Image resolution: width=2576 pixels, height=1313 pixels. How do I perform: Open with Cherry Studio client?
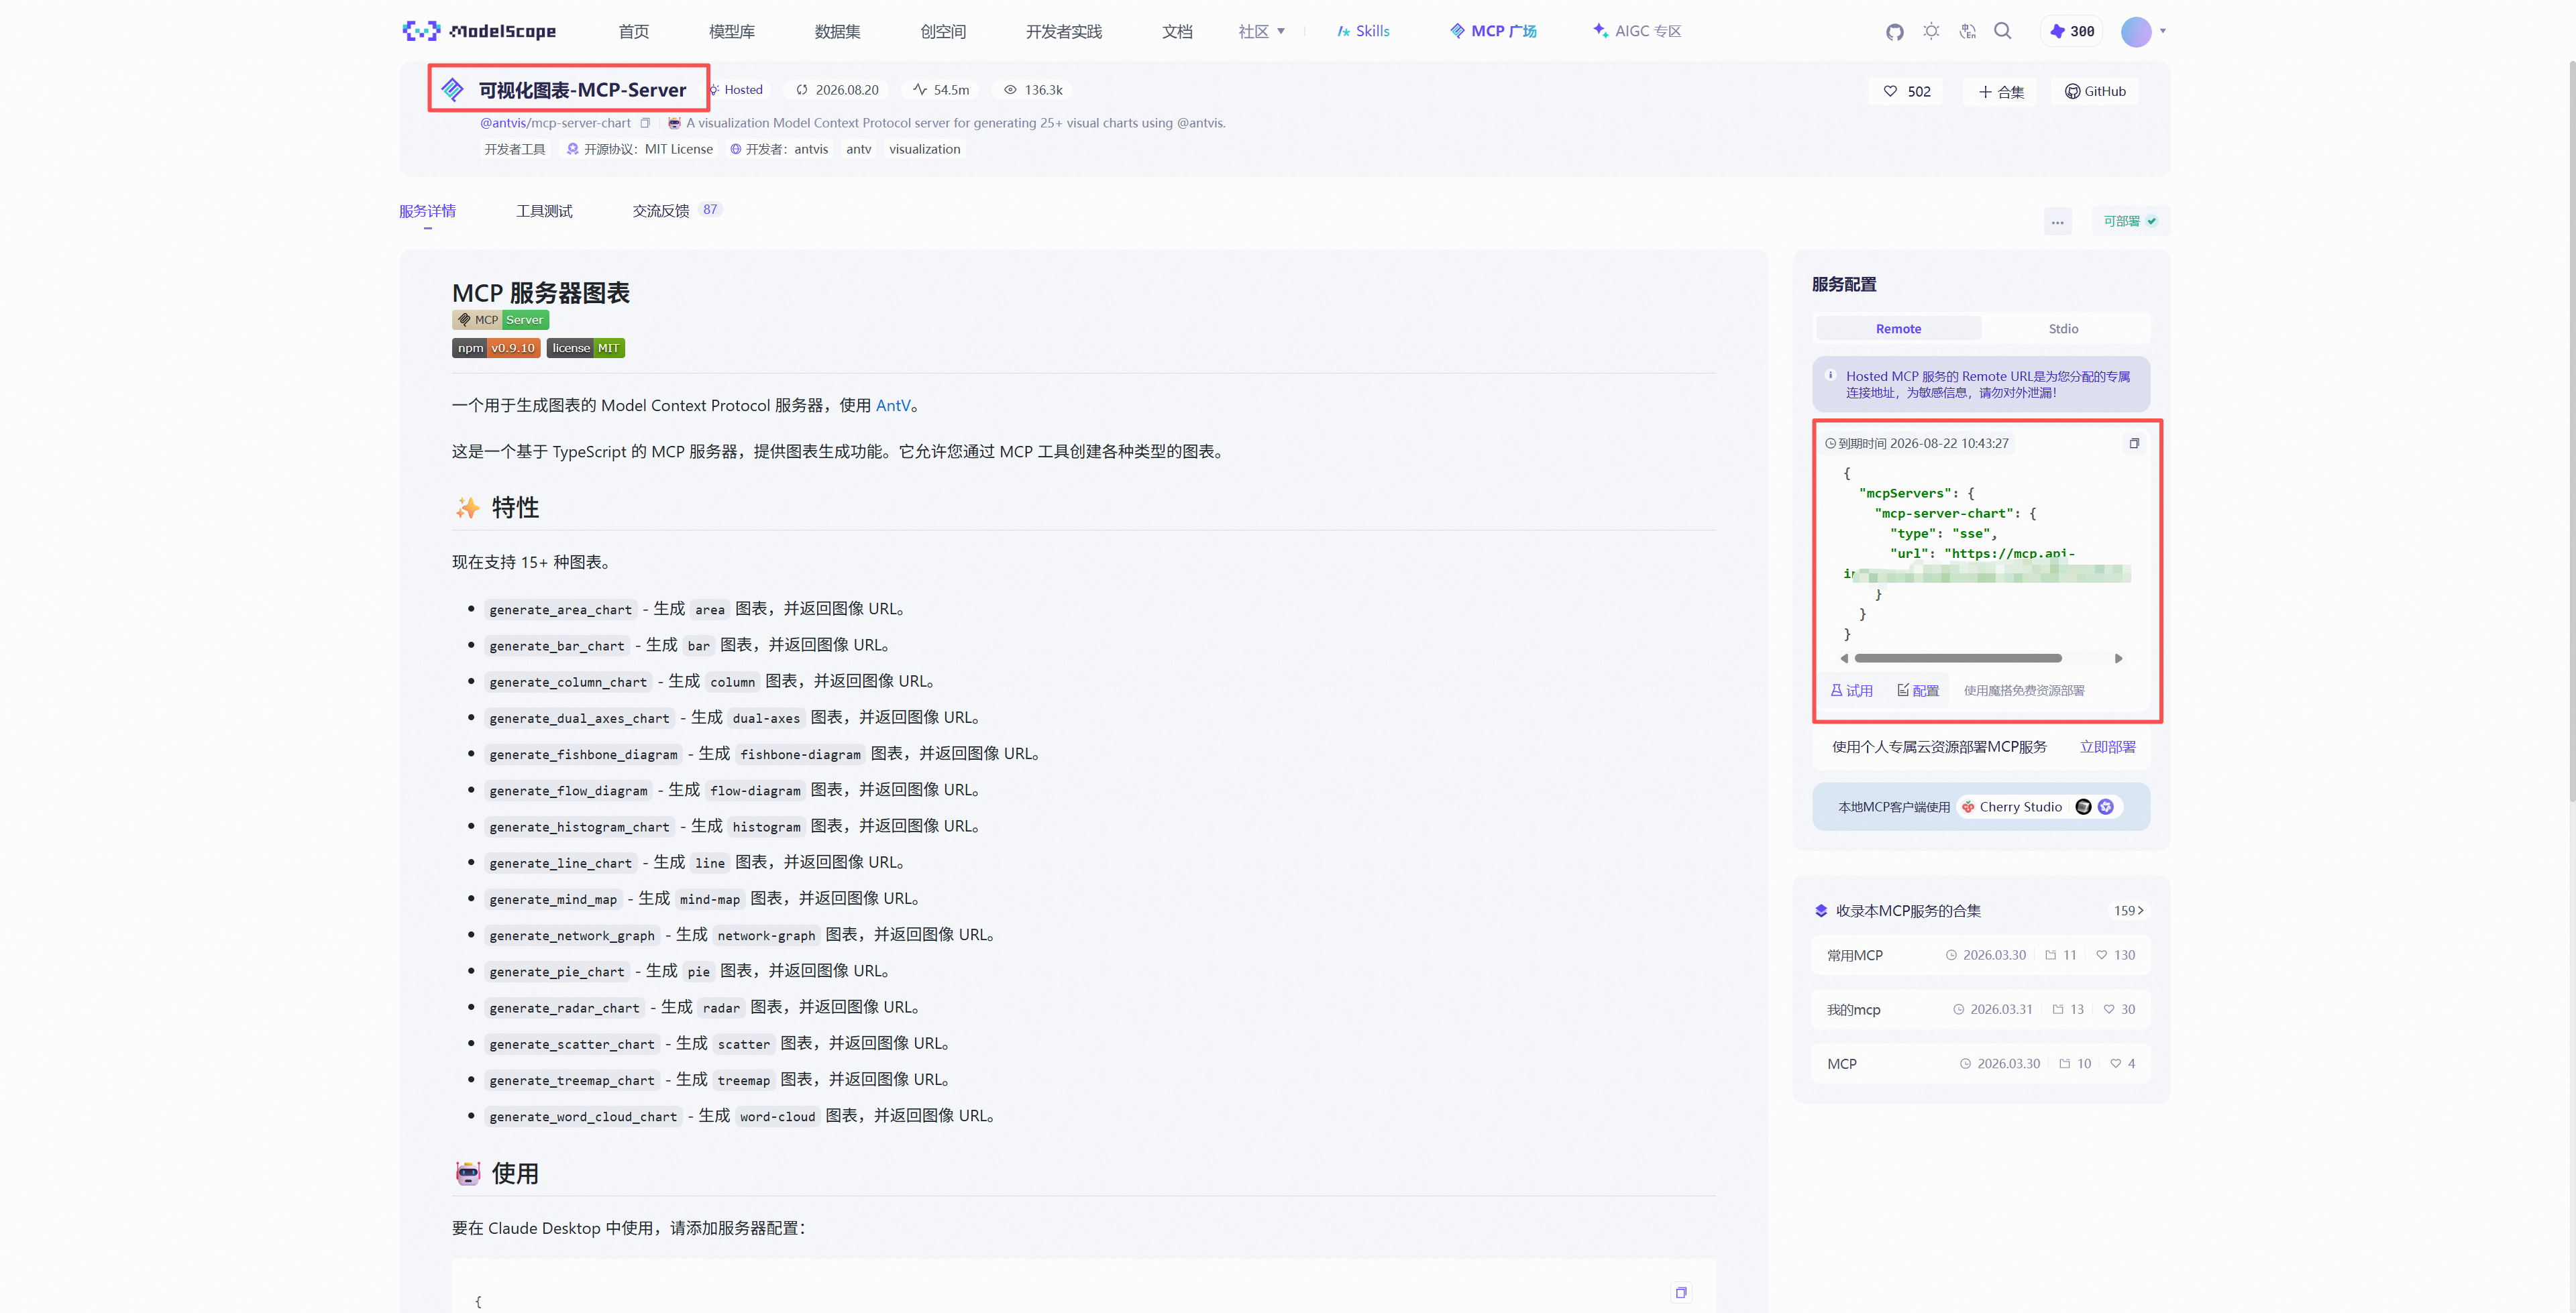coord(2011,806)
